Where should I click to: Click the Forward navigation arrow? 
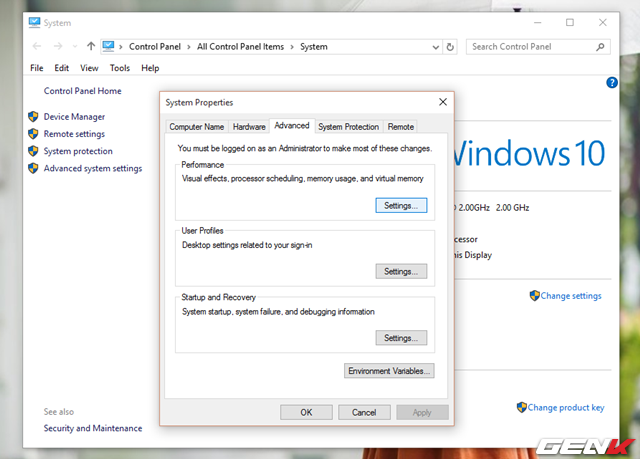[58, 46]
